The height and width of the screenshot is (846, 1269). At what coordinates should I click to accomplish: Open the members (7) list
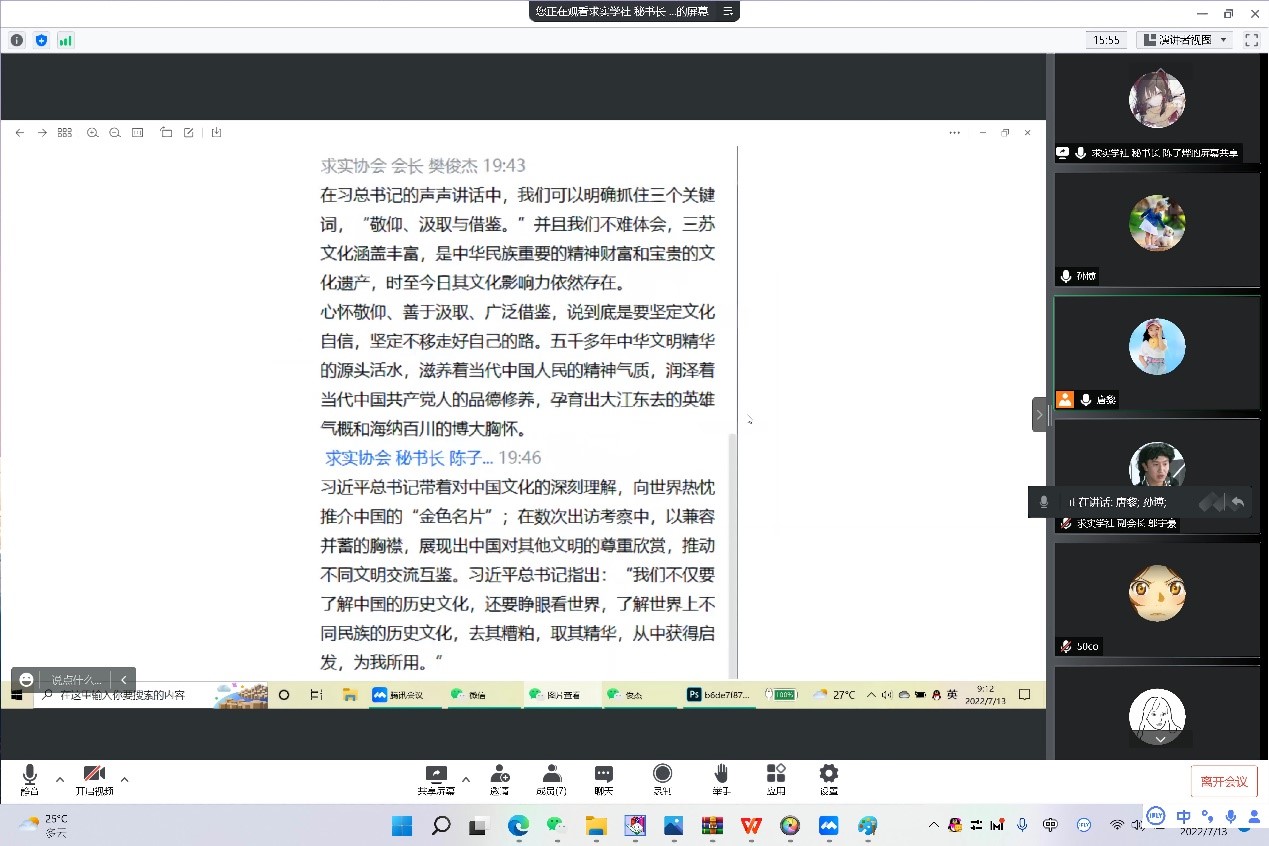pos(551,777)
